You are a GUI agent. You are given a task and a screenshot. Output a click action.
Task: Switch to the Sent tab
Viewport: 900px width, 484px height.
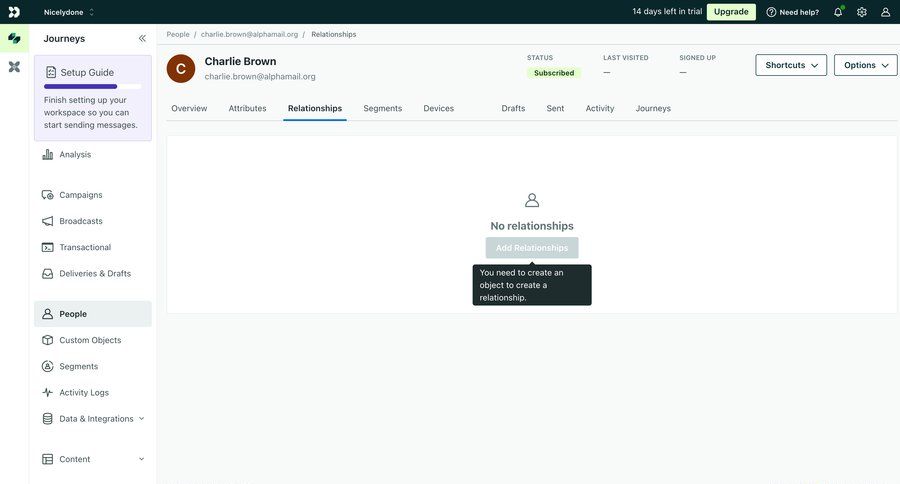click(555, 109)
